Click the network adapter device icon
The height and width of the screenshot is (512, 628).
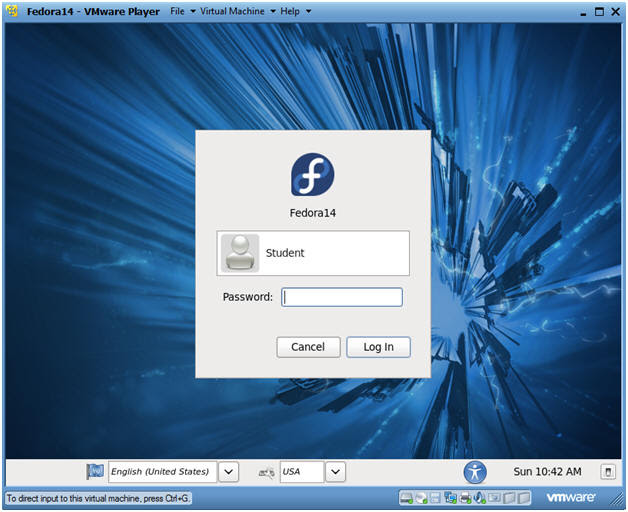pos(451,498)
